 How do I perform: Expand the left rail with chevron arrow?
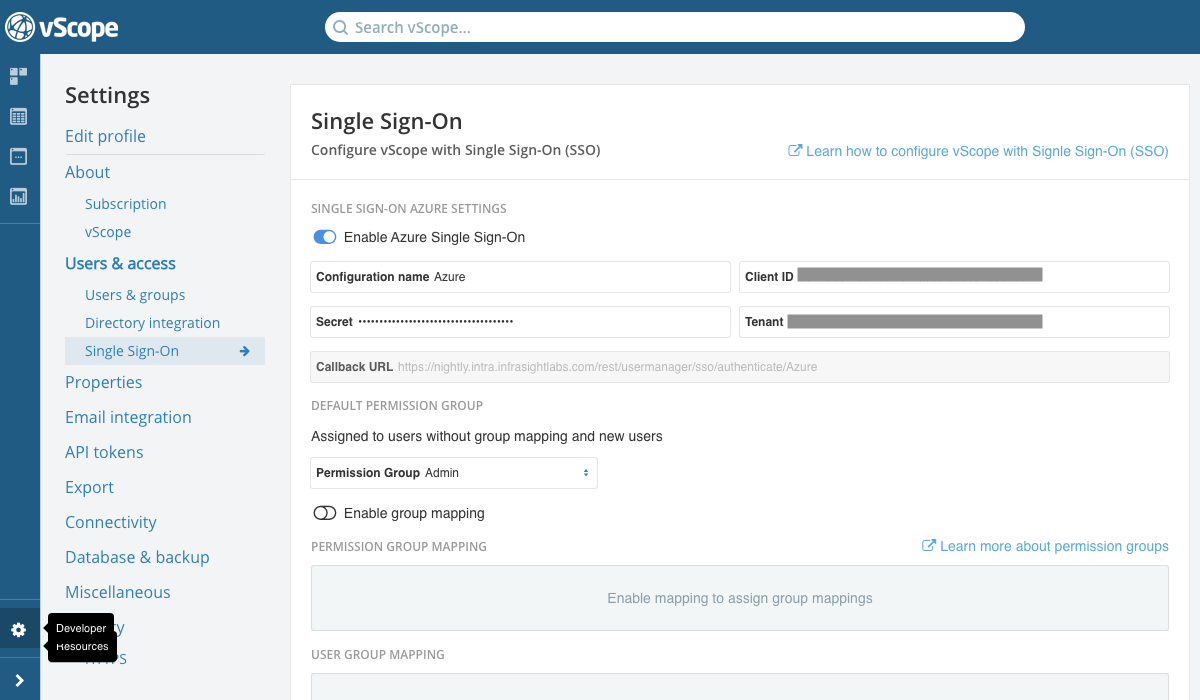[x=19, y=680]
